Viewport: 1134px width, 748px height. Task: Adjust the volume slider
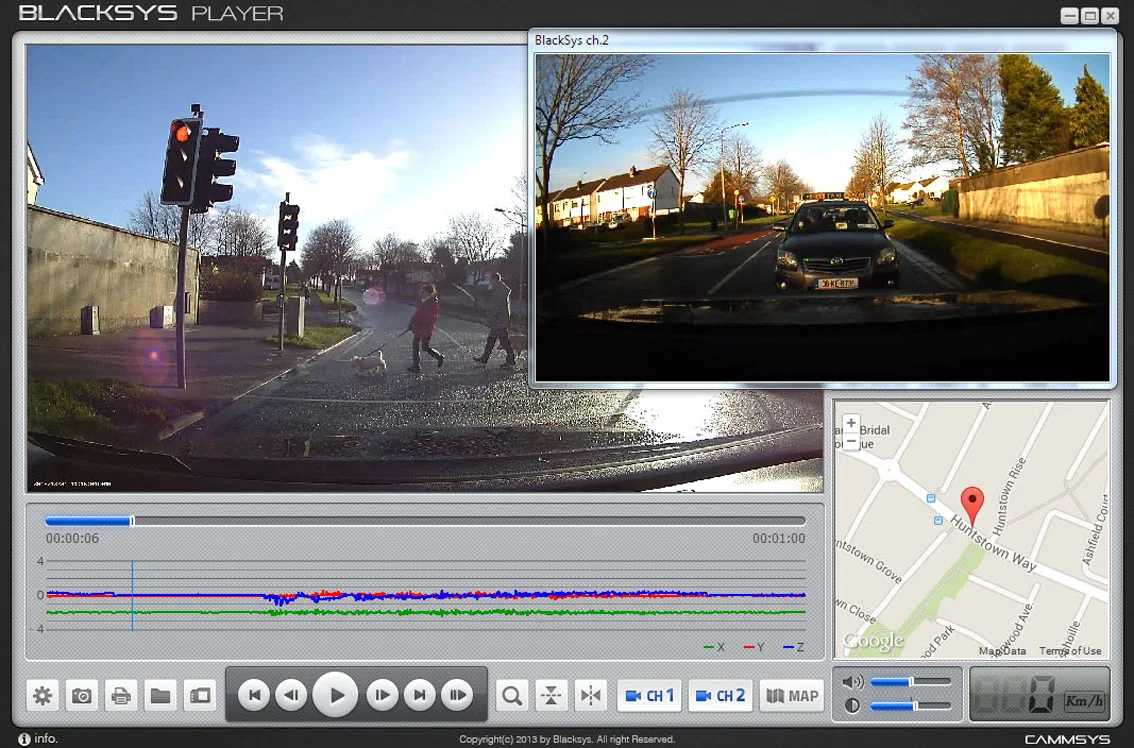[x=911, y=681]
